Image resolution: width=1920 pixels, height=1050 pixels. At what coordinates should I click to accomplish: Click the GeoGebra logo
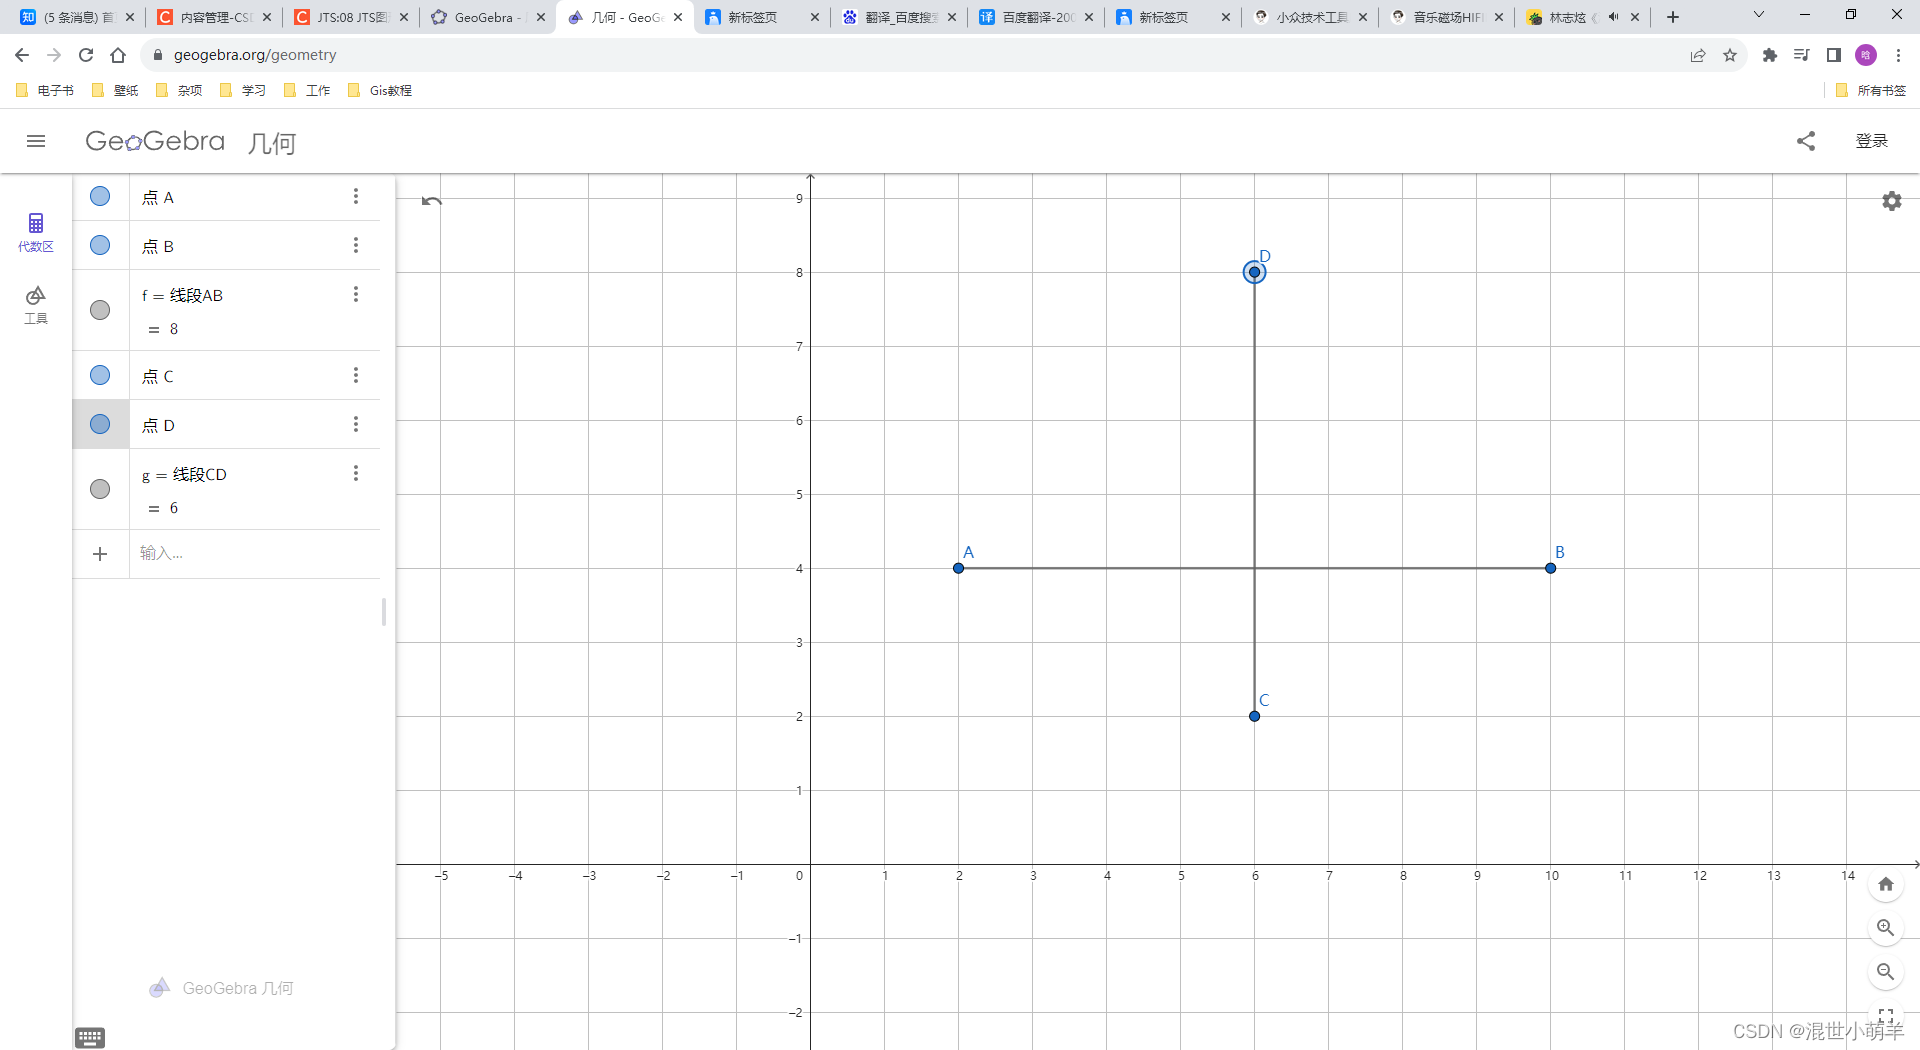click(155, 141)
